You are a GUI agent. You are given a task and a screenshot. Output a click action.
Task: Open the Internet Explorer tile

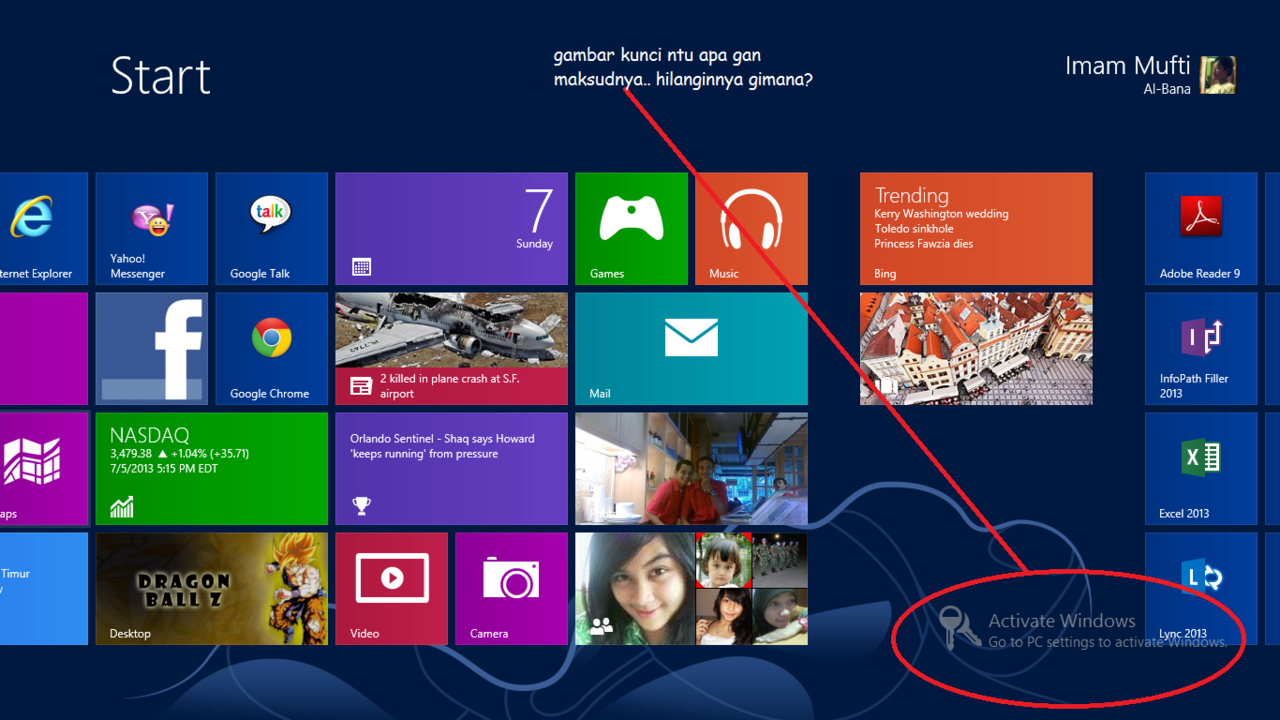point(44,229)
